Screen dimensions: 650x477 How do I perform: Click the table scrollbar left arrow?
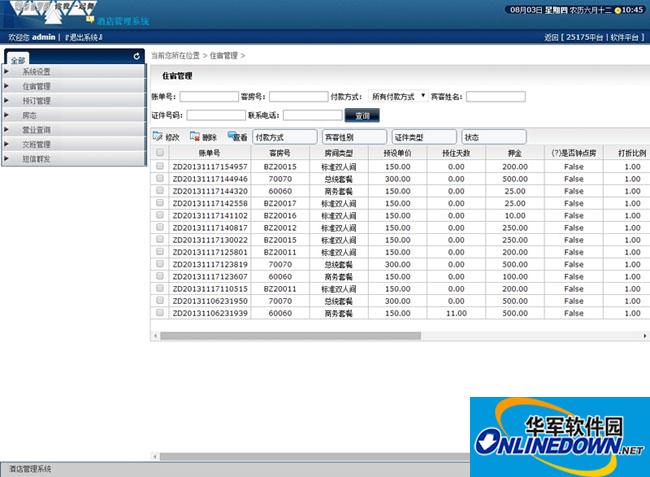tap(155, 336)
